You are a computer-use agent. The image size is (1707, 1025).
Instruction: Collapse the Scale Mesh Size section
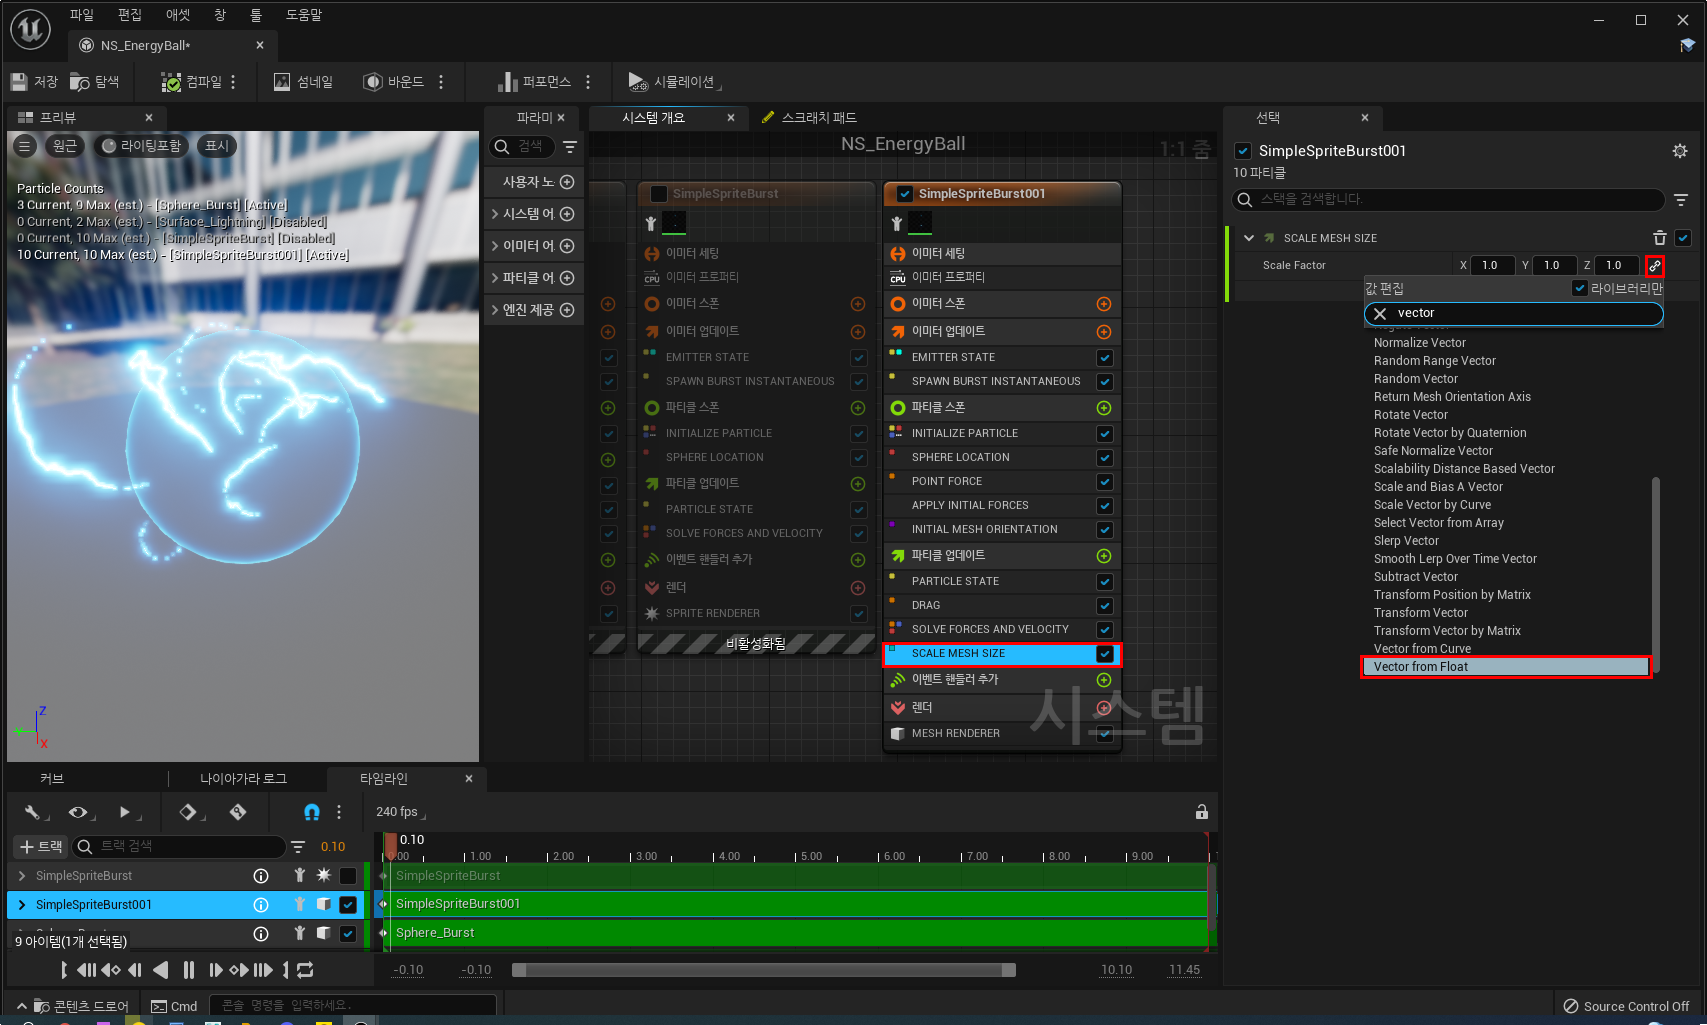pos(1249,238)
